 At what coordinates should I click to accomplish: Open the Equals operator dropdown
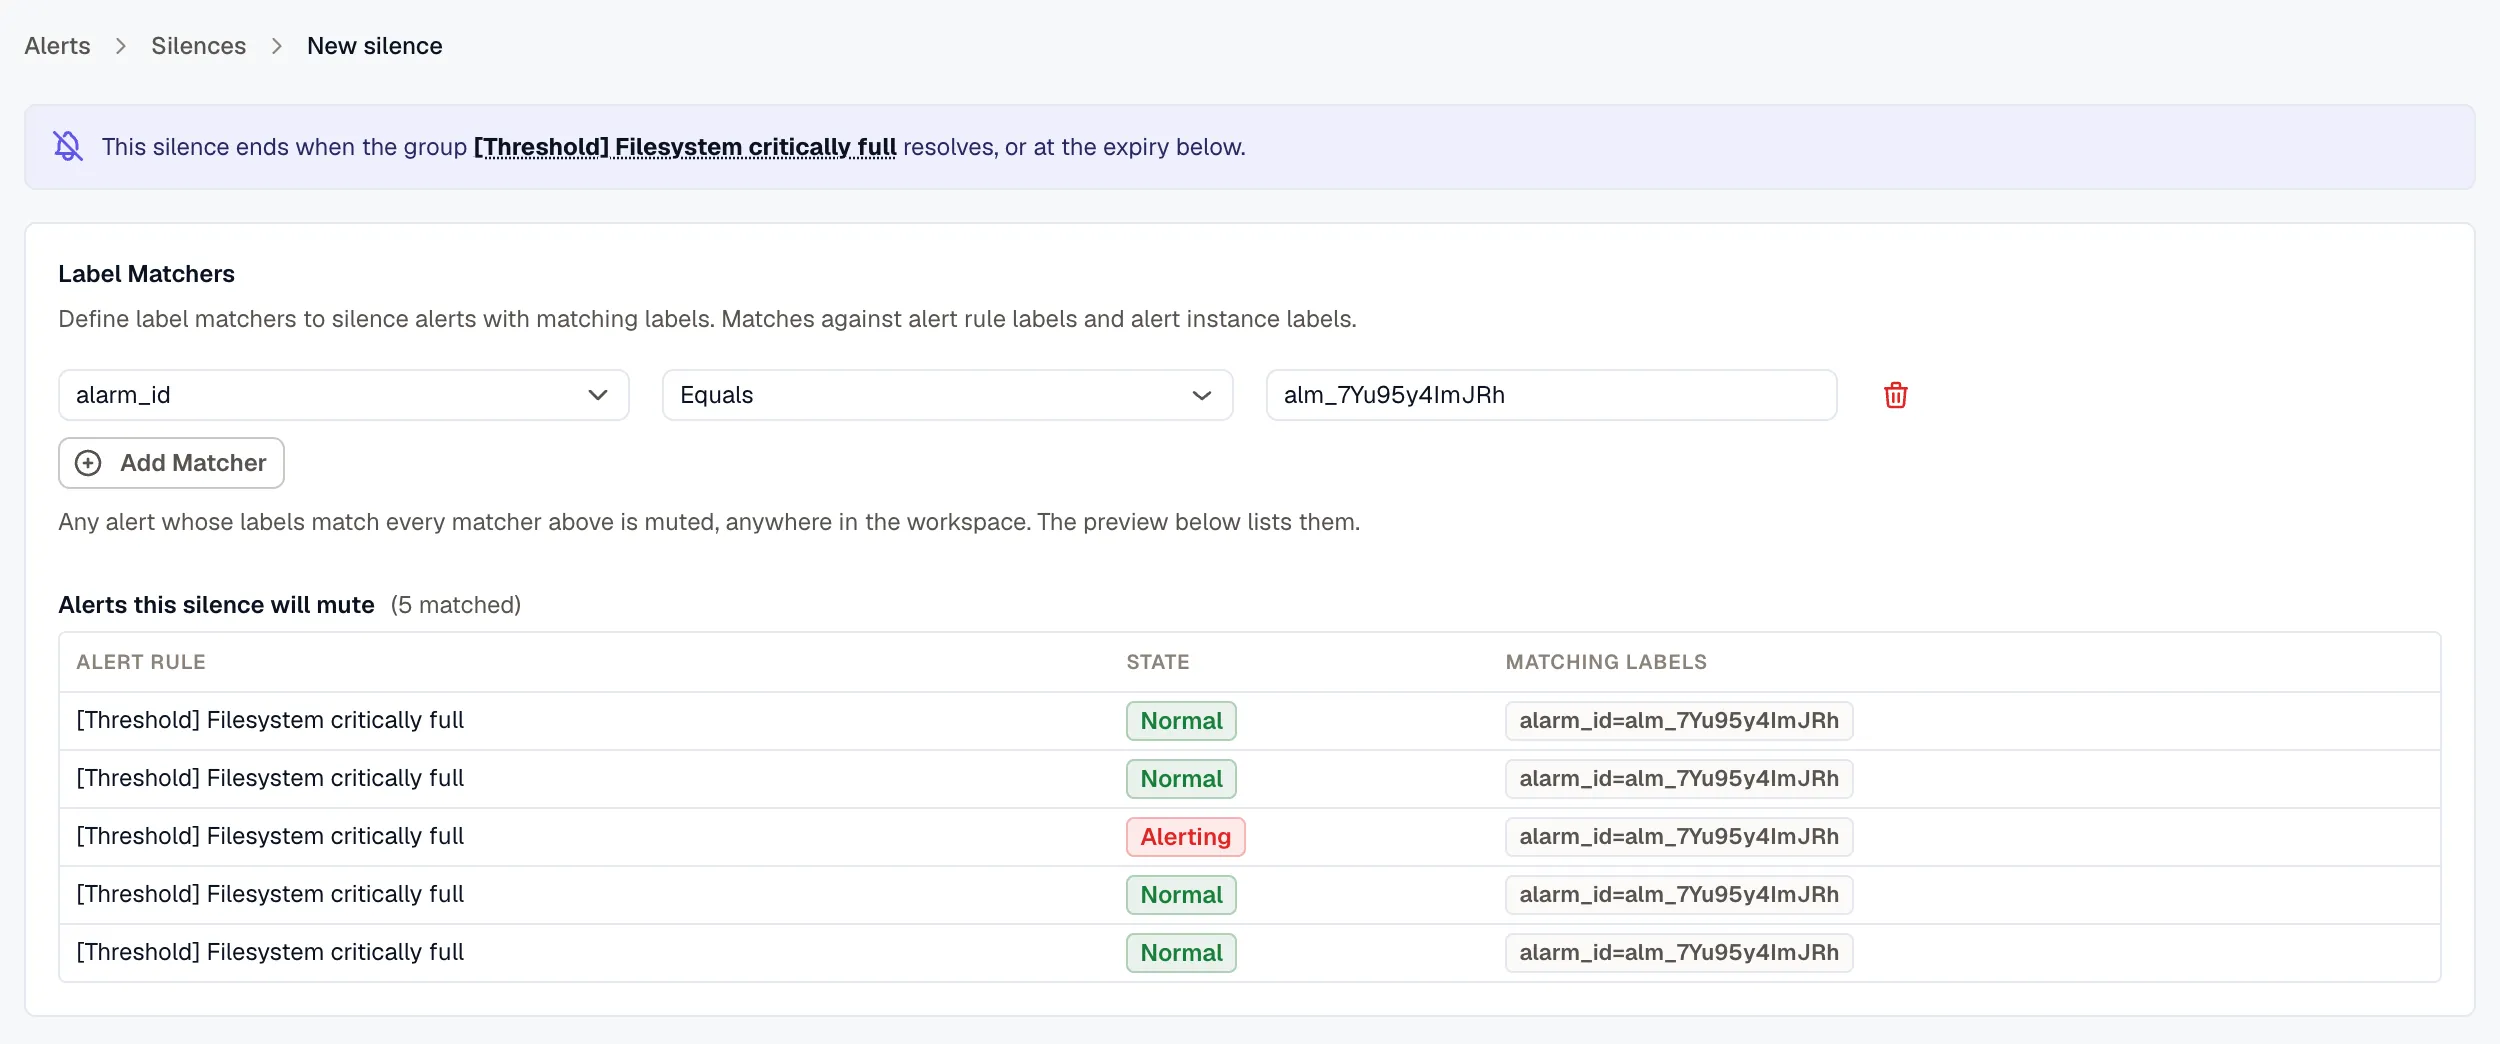coord(947,395)
